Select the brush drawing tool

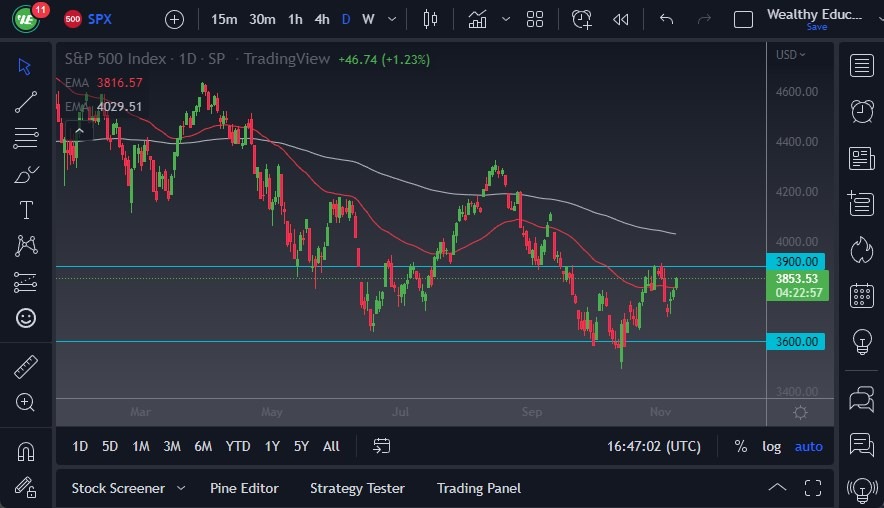pyautogui.click(x=25, y=174)
